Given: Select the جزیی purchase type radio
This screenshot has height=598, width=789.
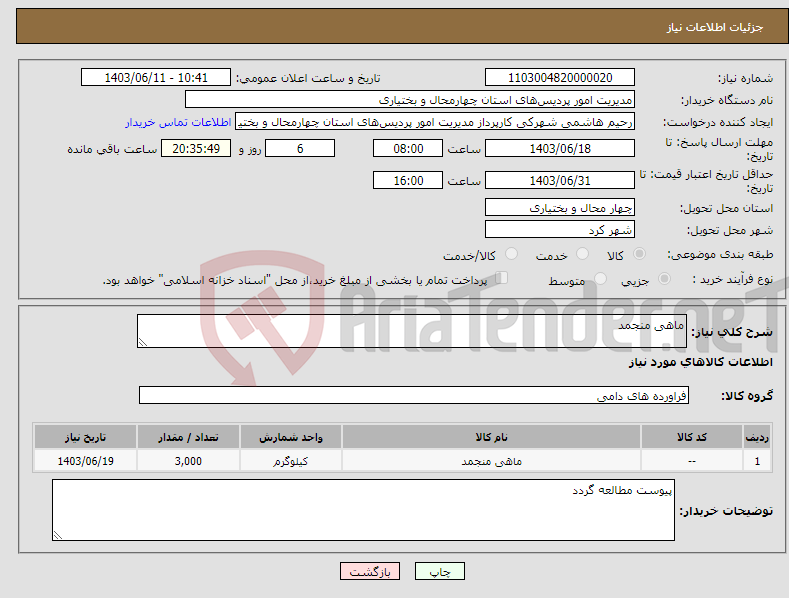Looking at the screenshot, I should tap(664, 279).
